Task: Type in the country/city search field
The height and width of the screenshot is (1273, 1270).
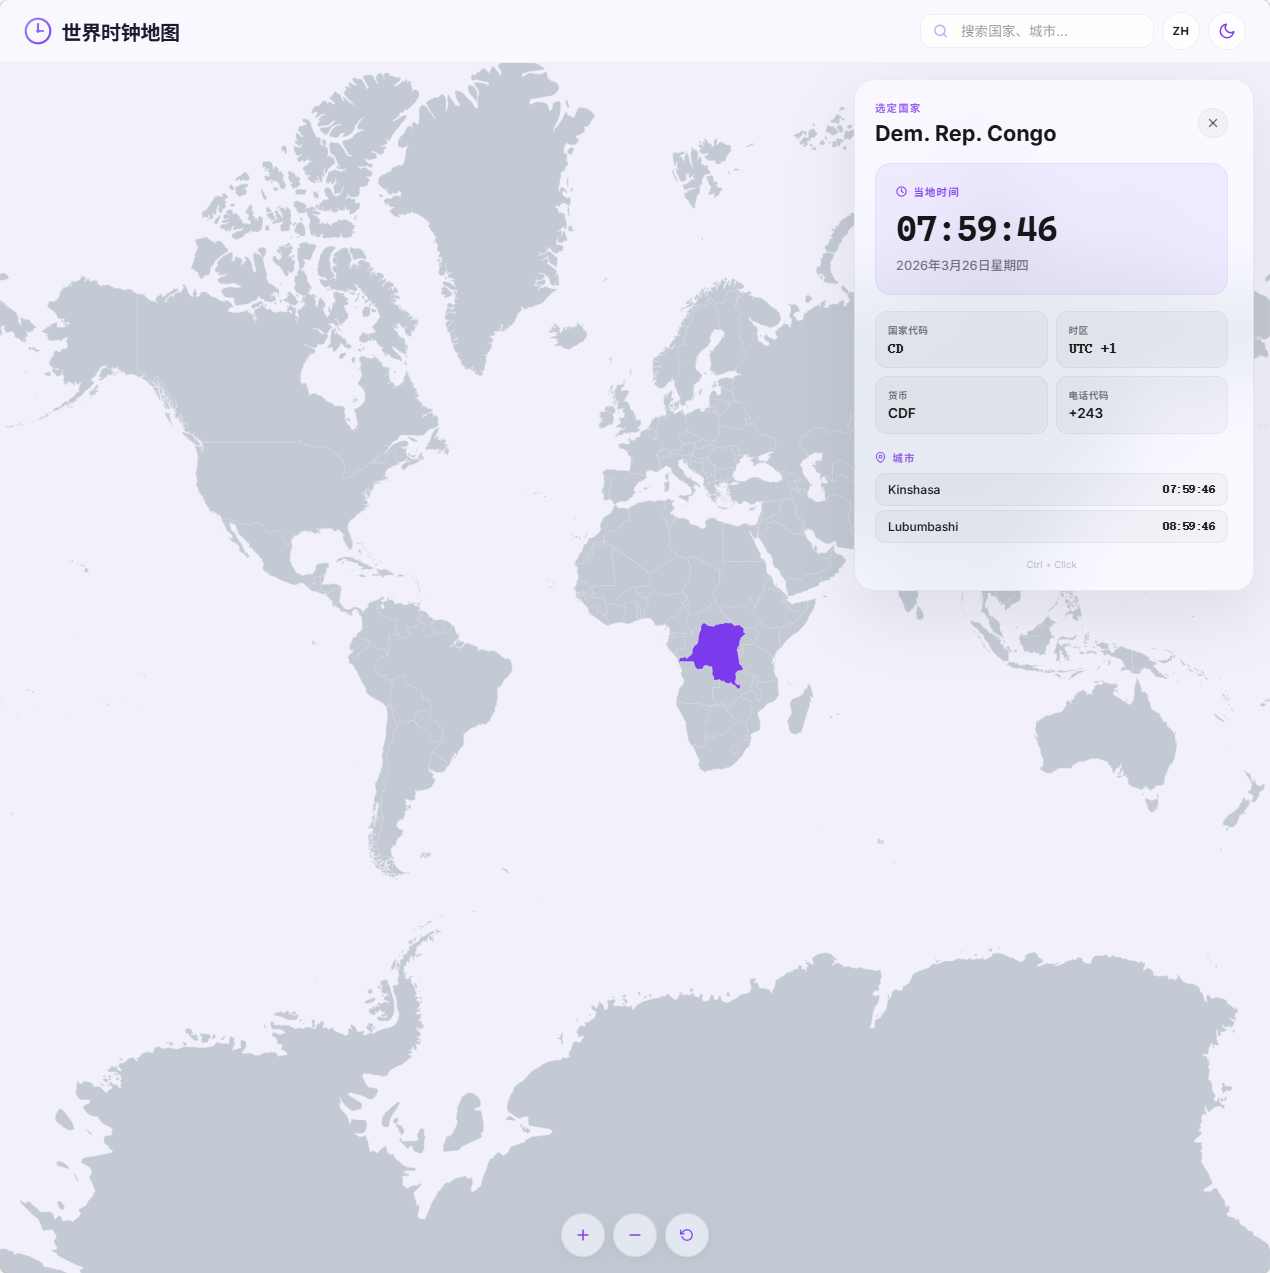Action: (1050, 31)
